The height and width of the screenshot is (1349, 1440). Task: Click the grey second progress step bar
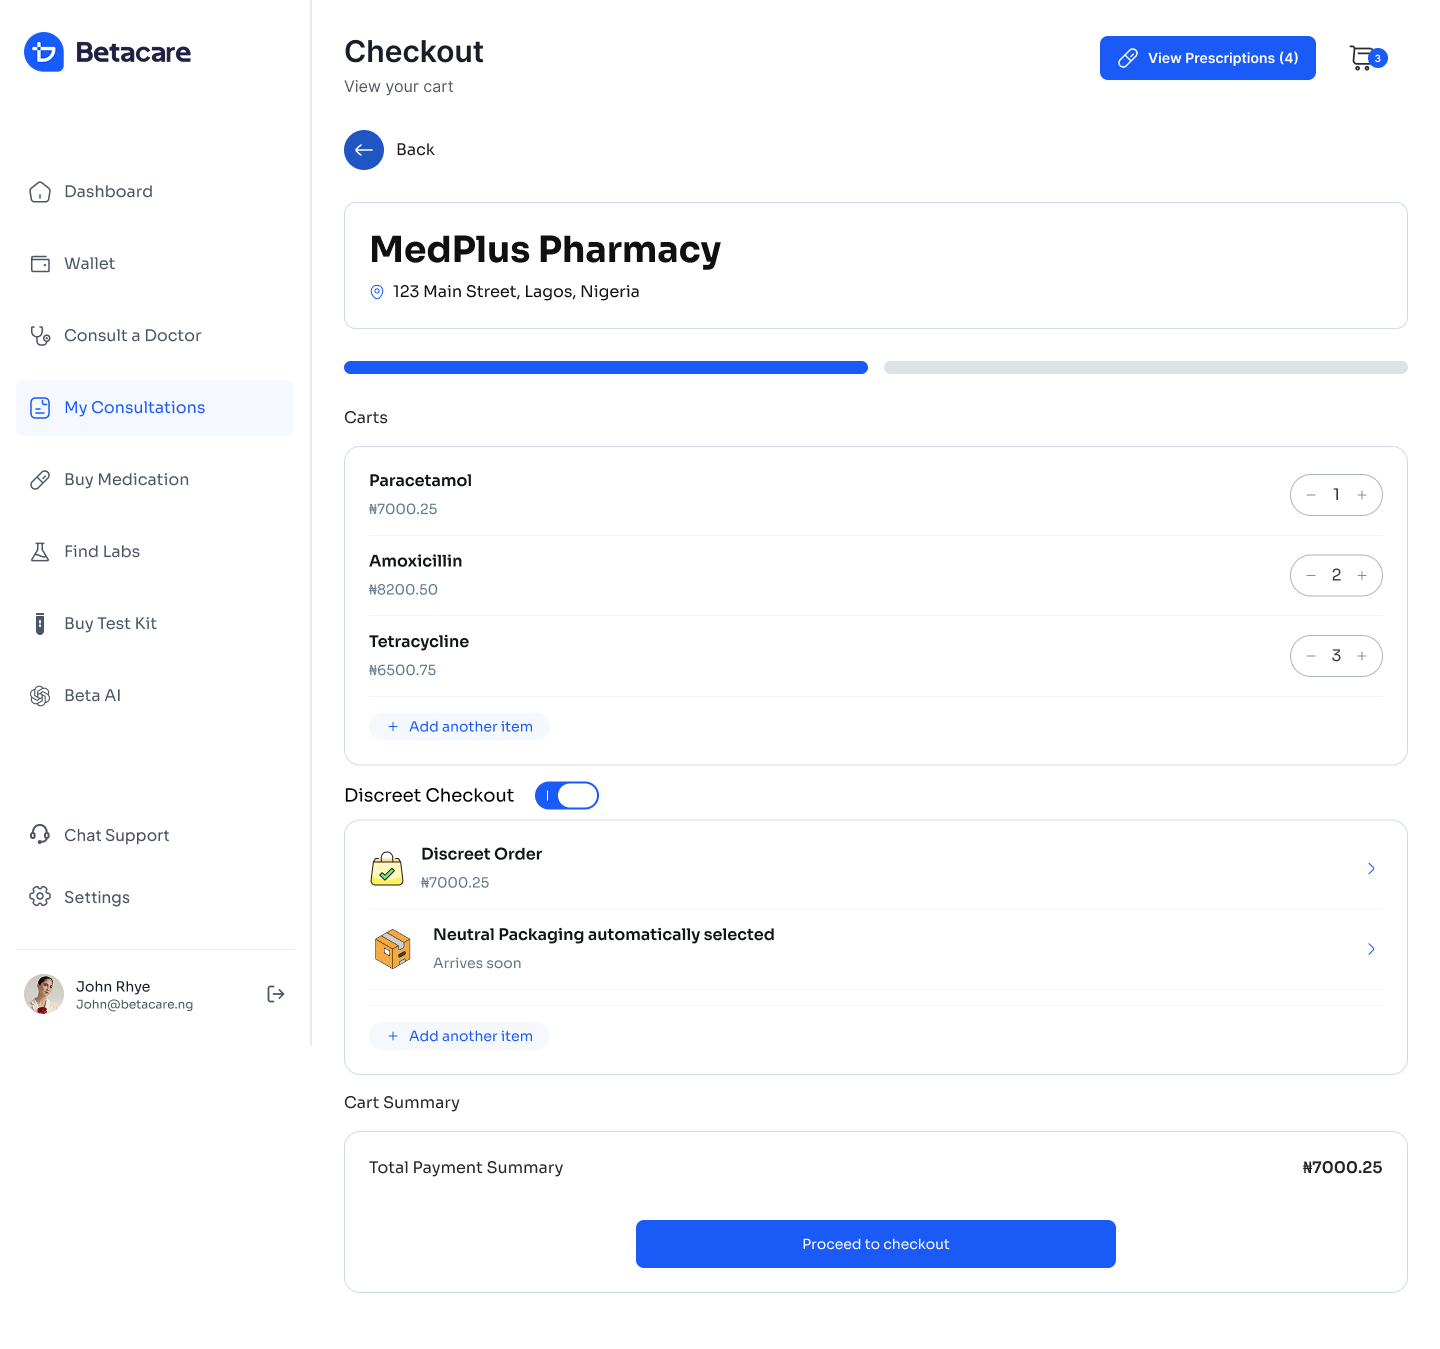point(1146,368)
